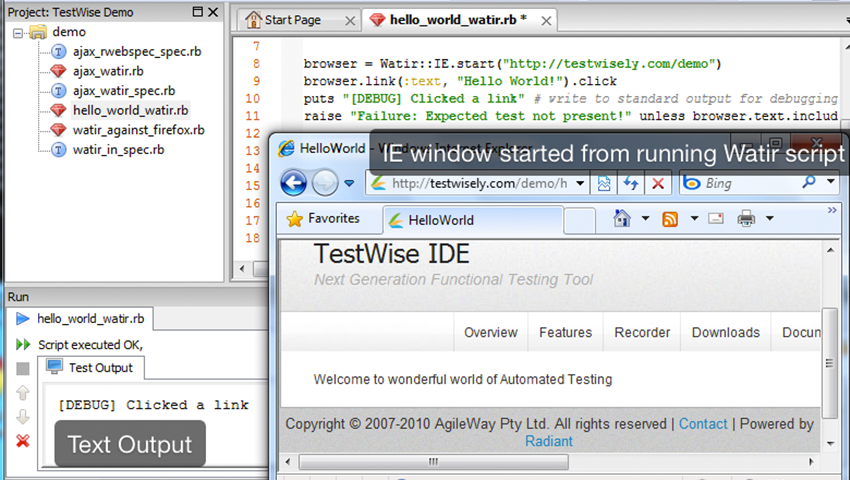Click the RSS feeds icon in IE
850x480 pixels.
(x=670, y=219)
